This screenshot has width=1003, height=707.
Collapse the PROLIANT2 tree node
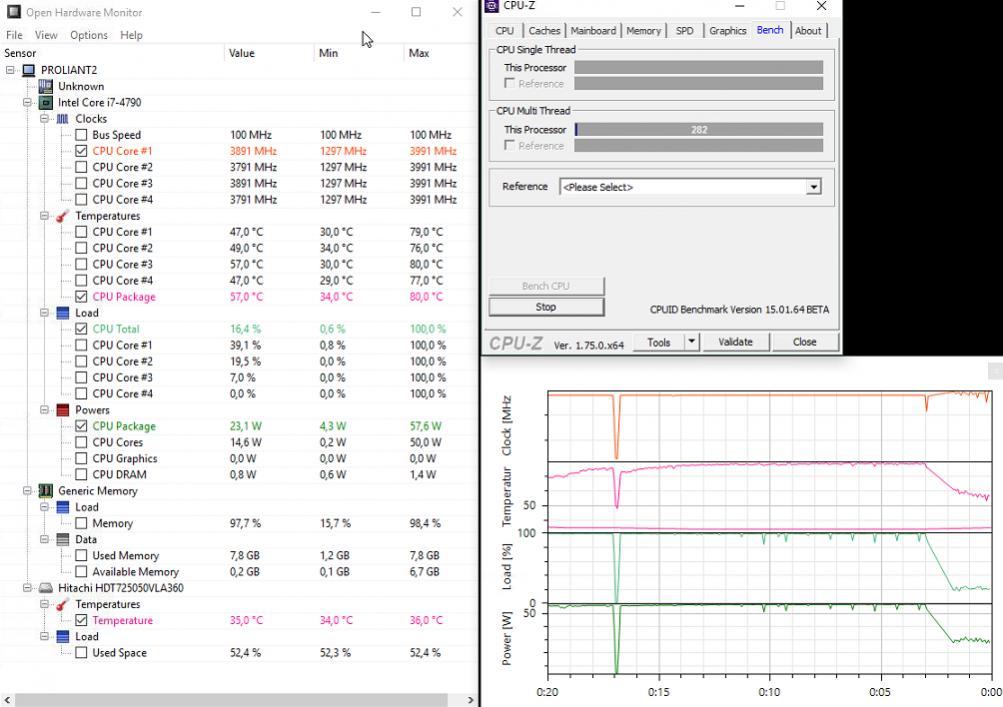pos(10,70)
